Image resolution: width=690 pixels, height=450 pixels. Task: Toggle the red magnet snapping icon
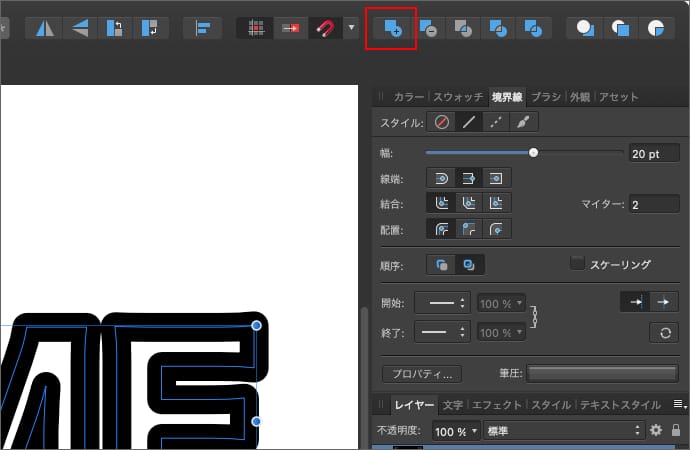click(x=323, y=28)
